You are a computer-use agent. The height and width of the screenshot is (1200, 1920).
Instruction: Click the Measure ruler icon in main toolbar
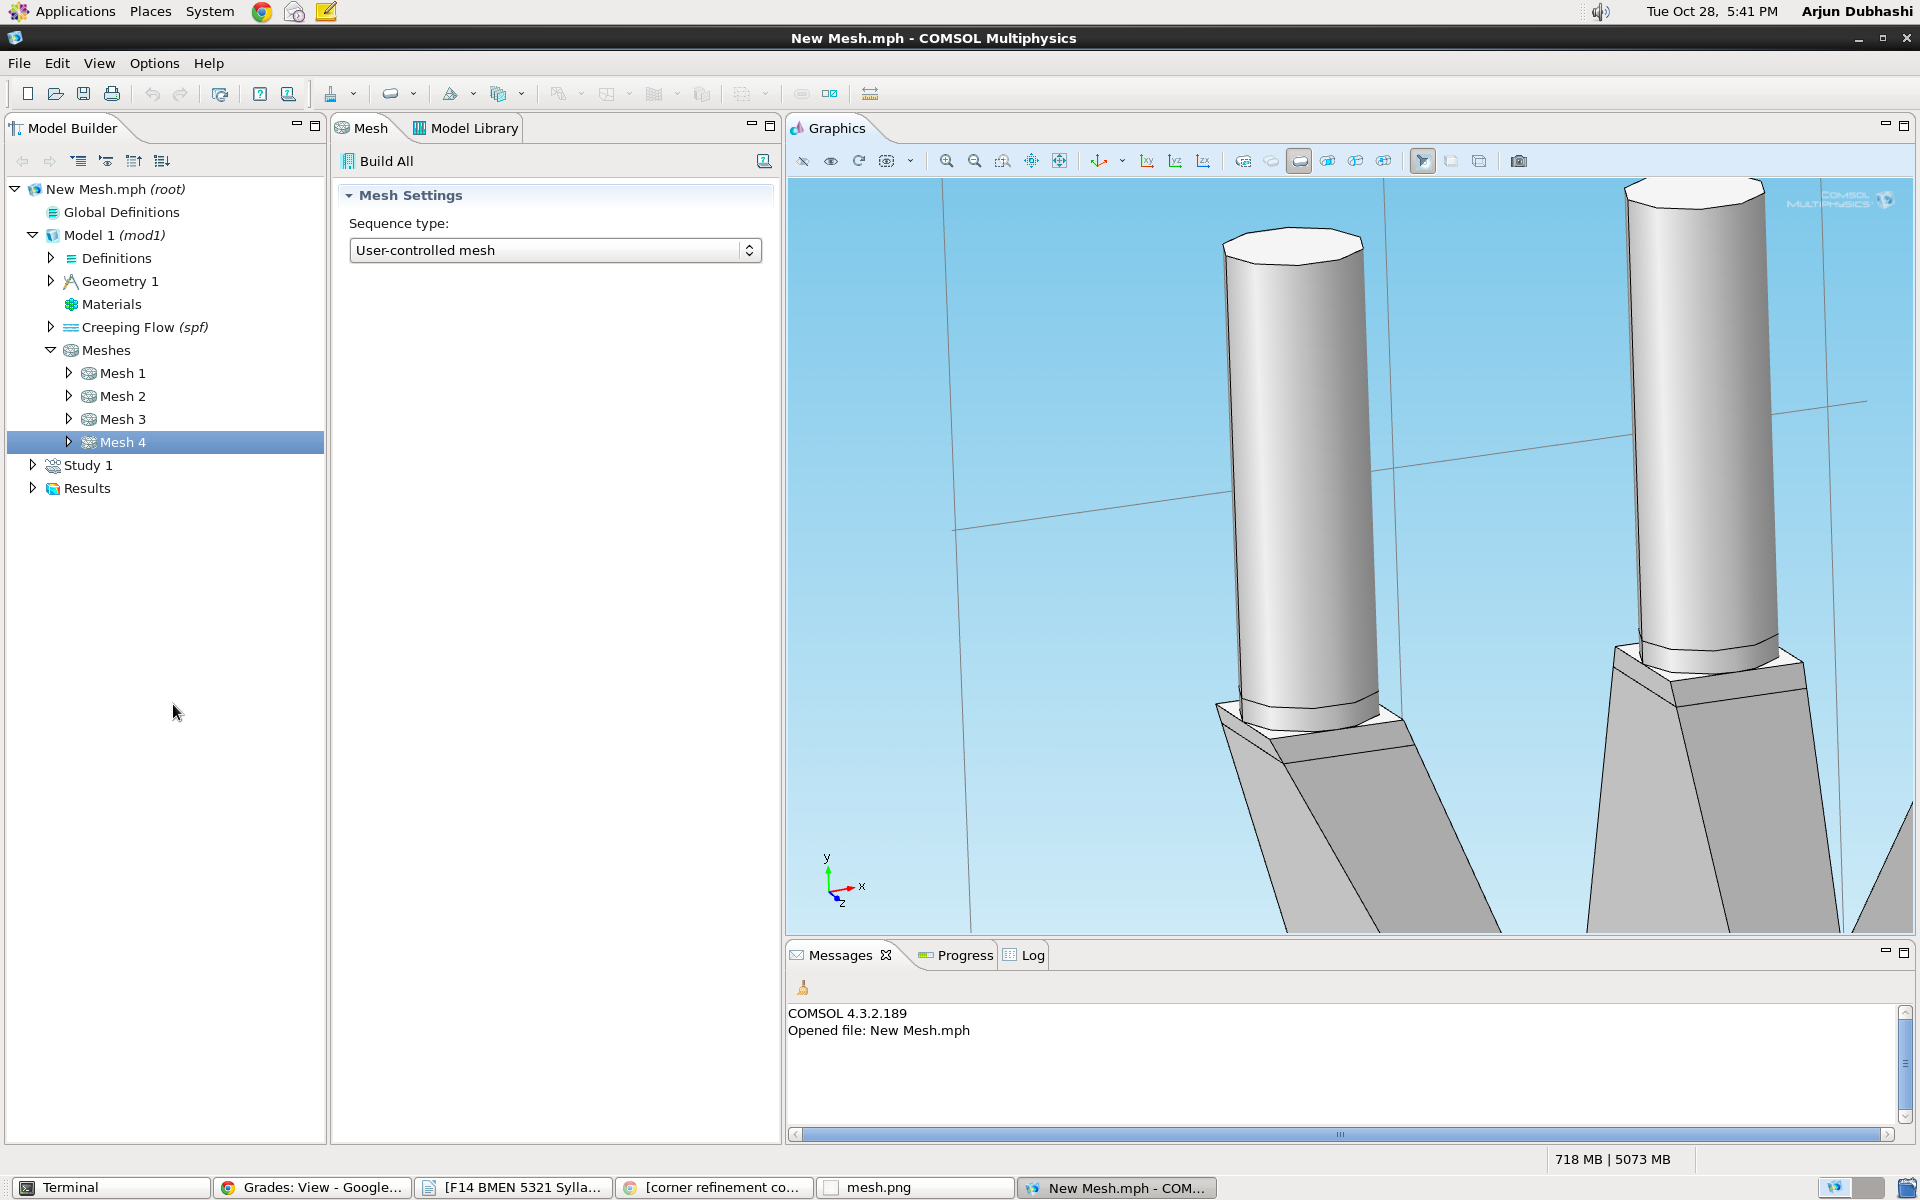point(870,94)
